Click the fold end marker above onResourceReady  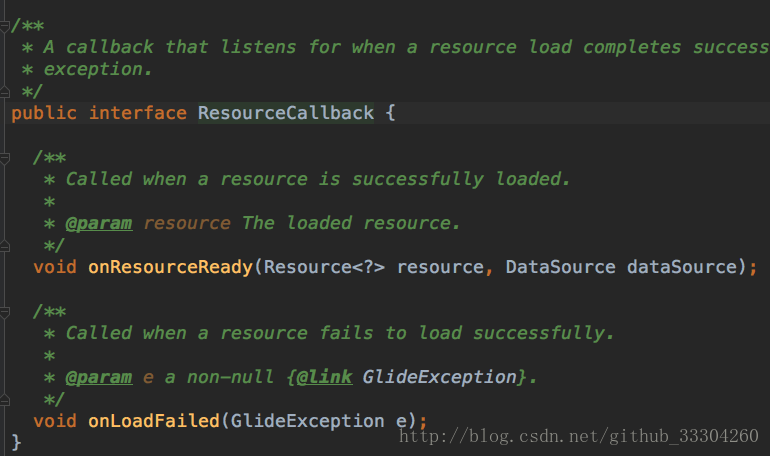tap(5, 245)
